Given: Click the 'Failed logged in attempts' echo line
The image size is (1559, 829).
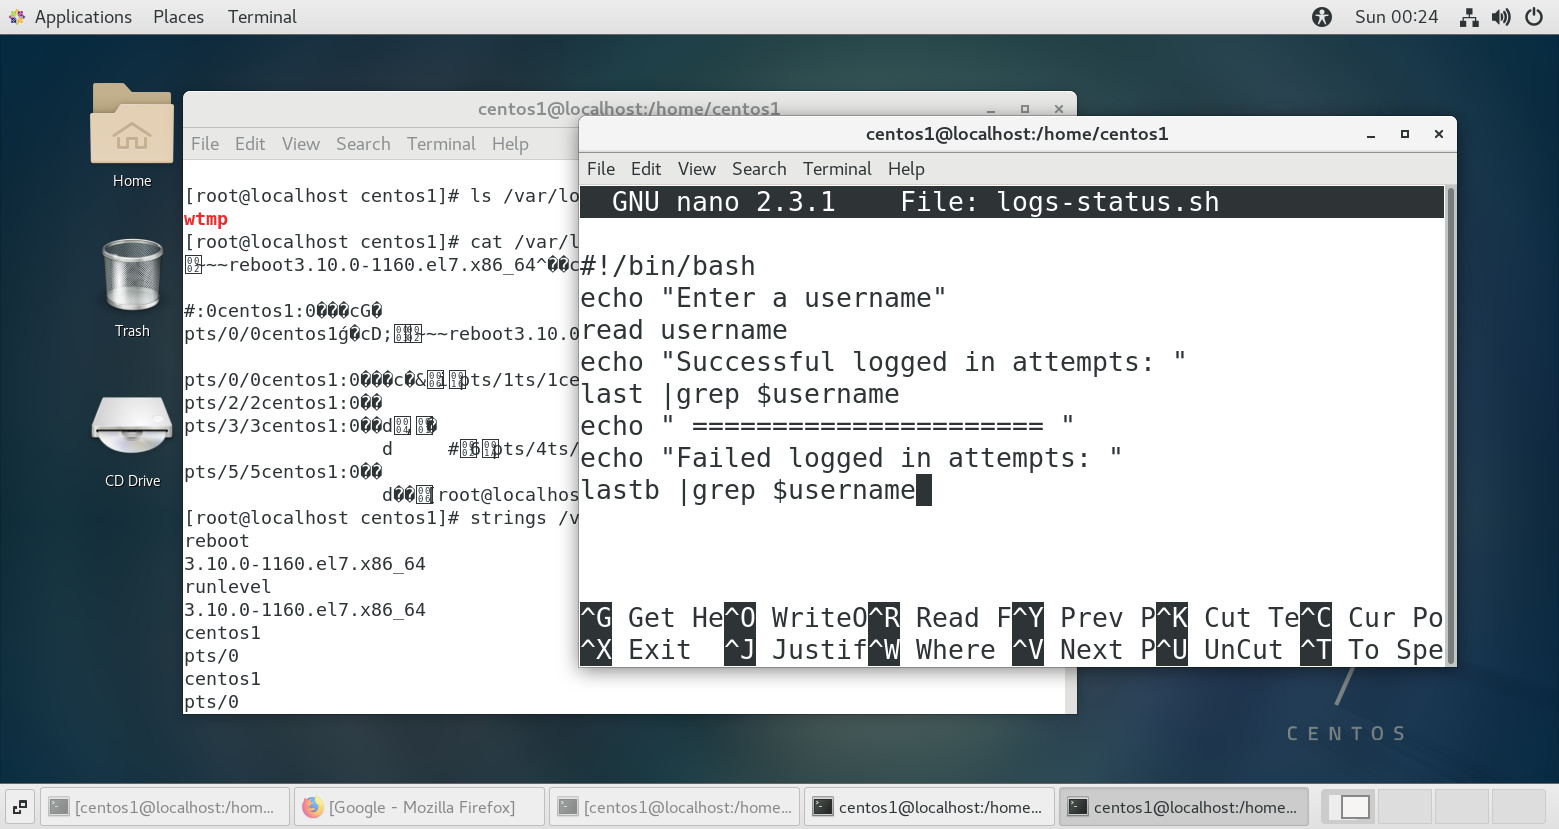Looking at the screenshot, I should [x=851, y=458].
